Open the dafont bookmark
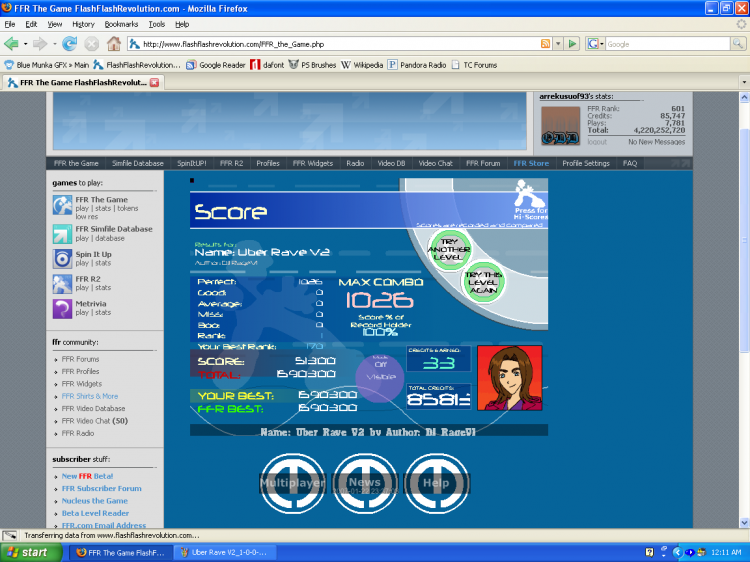Screen dimensions: 750x562 click(267, 65)
